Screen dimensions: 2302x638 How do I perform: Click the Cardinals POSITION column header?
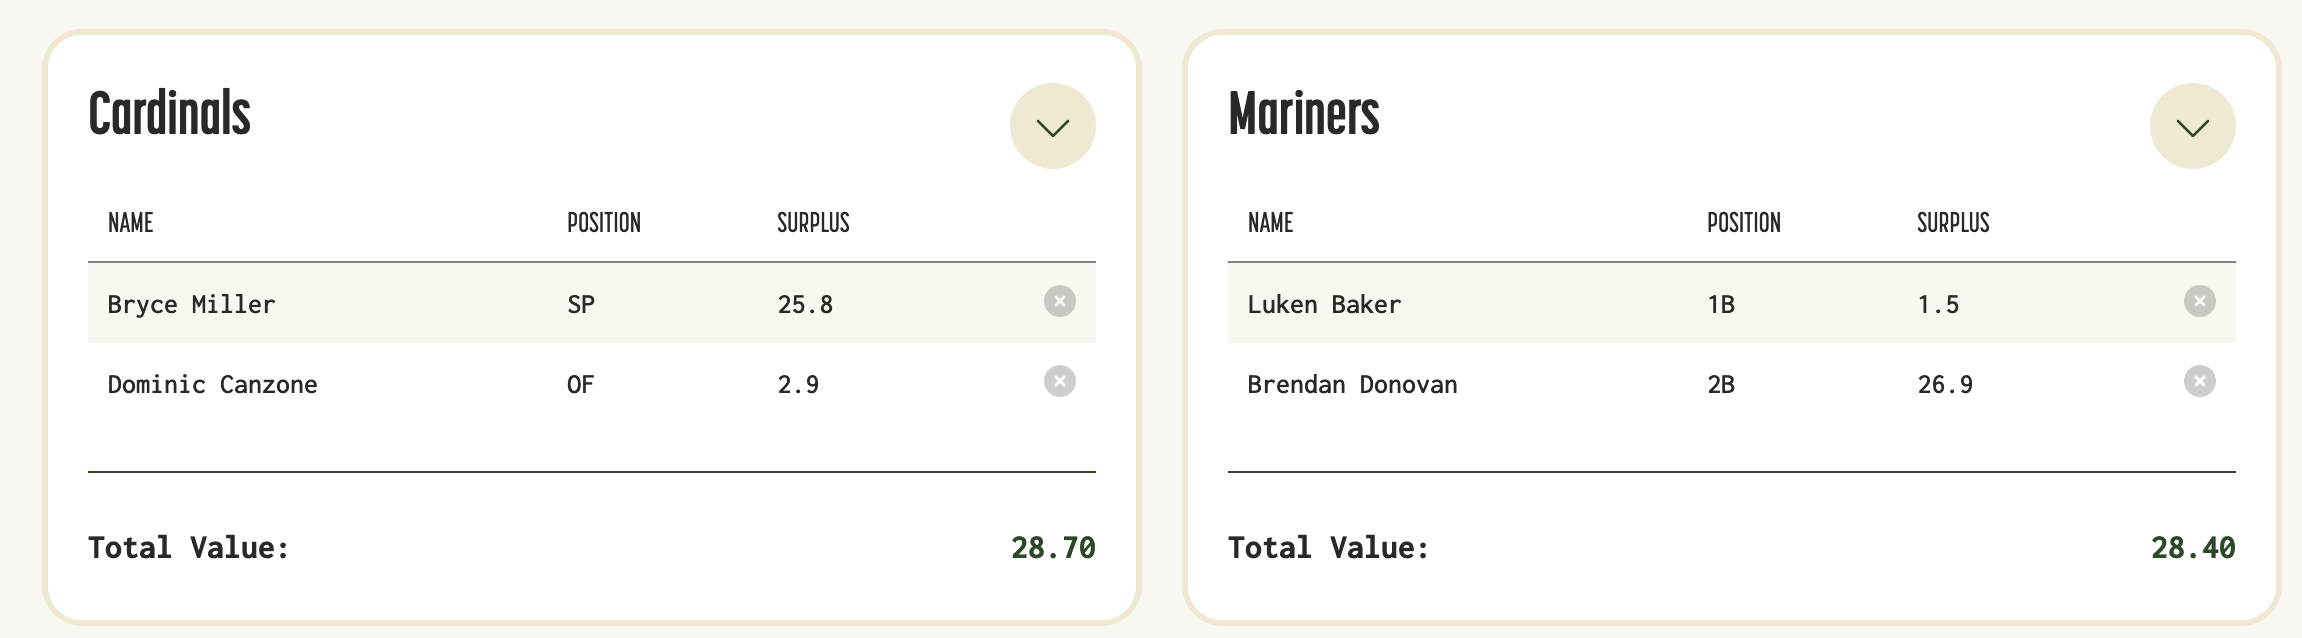point(603,222)
